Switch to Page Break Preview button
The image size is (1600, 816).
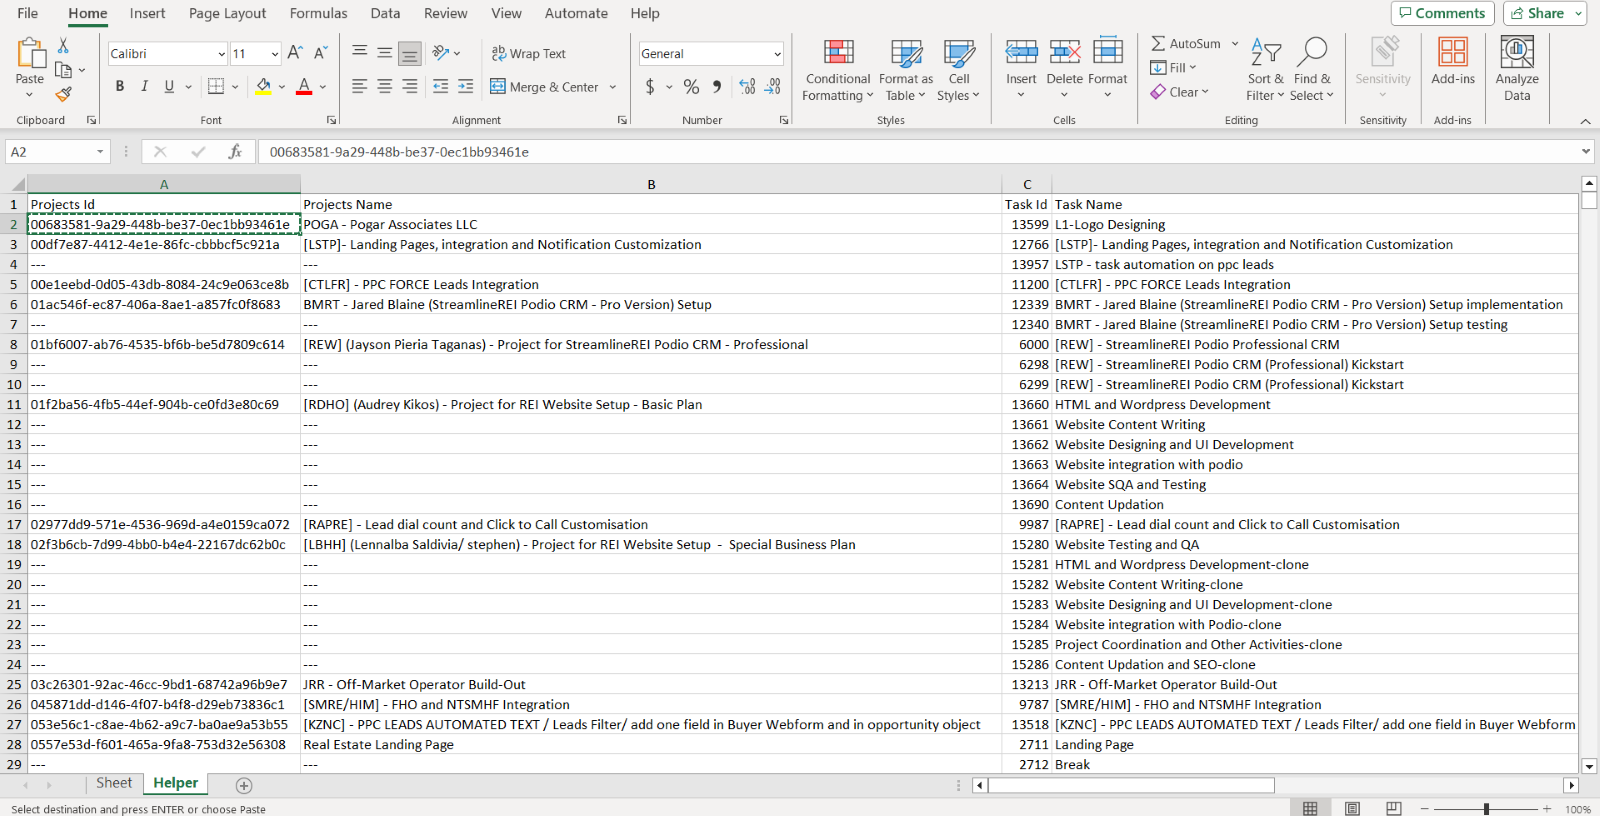[x=1394, y=808]
